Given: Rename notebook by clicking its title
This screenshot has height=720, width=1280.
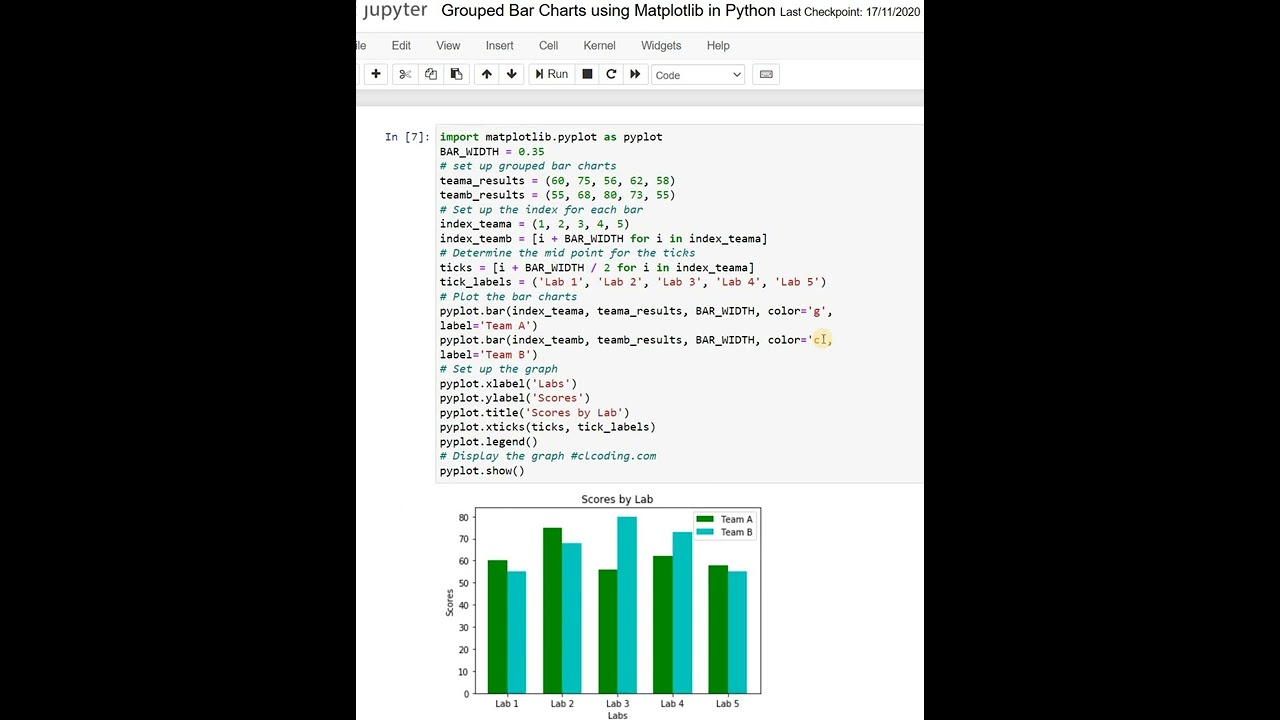Looking at the screenshot, I should [608, 11].
